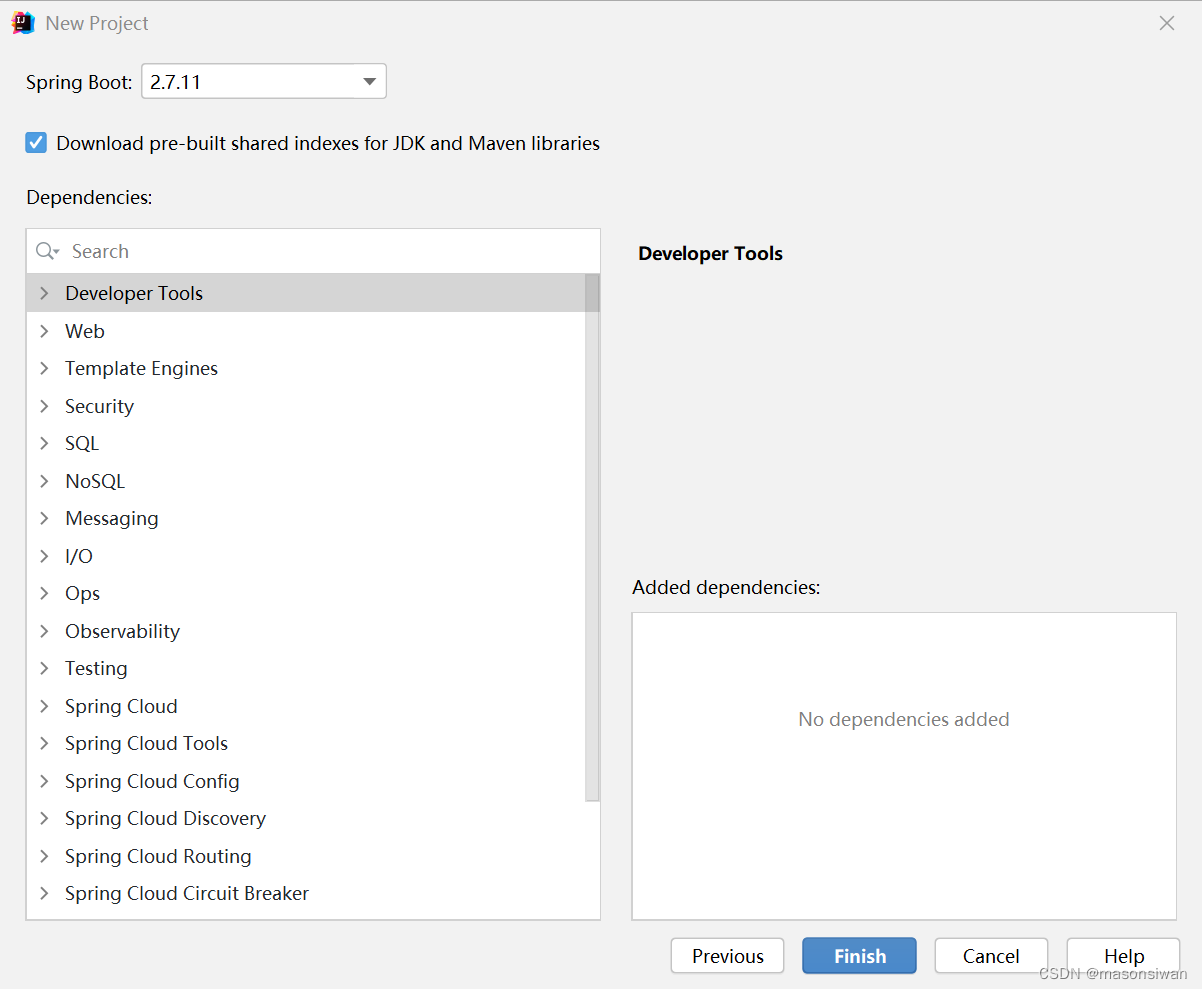The image size is (1202, 989).
Task: Expand the Ops category chevron
Action: tap(44, 593)
